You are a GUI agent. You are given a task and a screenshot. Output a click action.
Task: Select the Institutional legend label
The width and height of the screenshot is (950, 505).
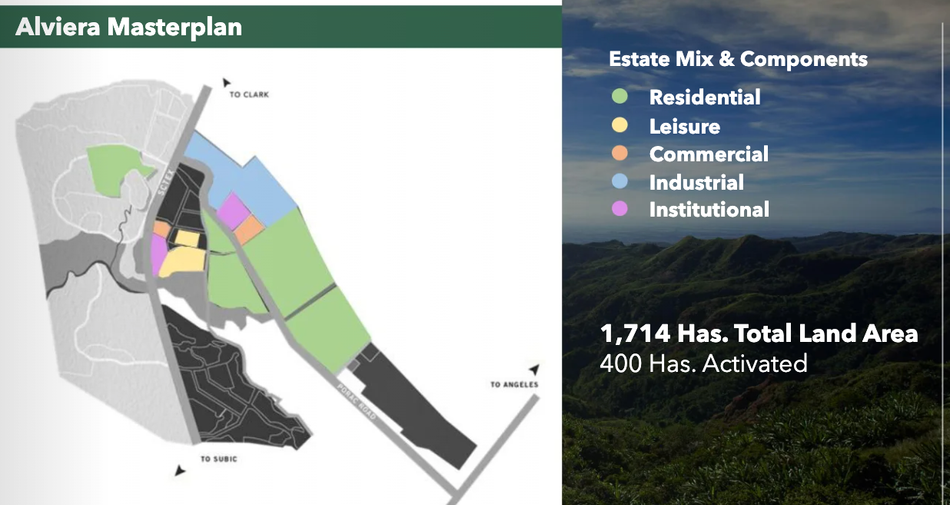click(709, 210)
